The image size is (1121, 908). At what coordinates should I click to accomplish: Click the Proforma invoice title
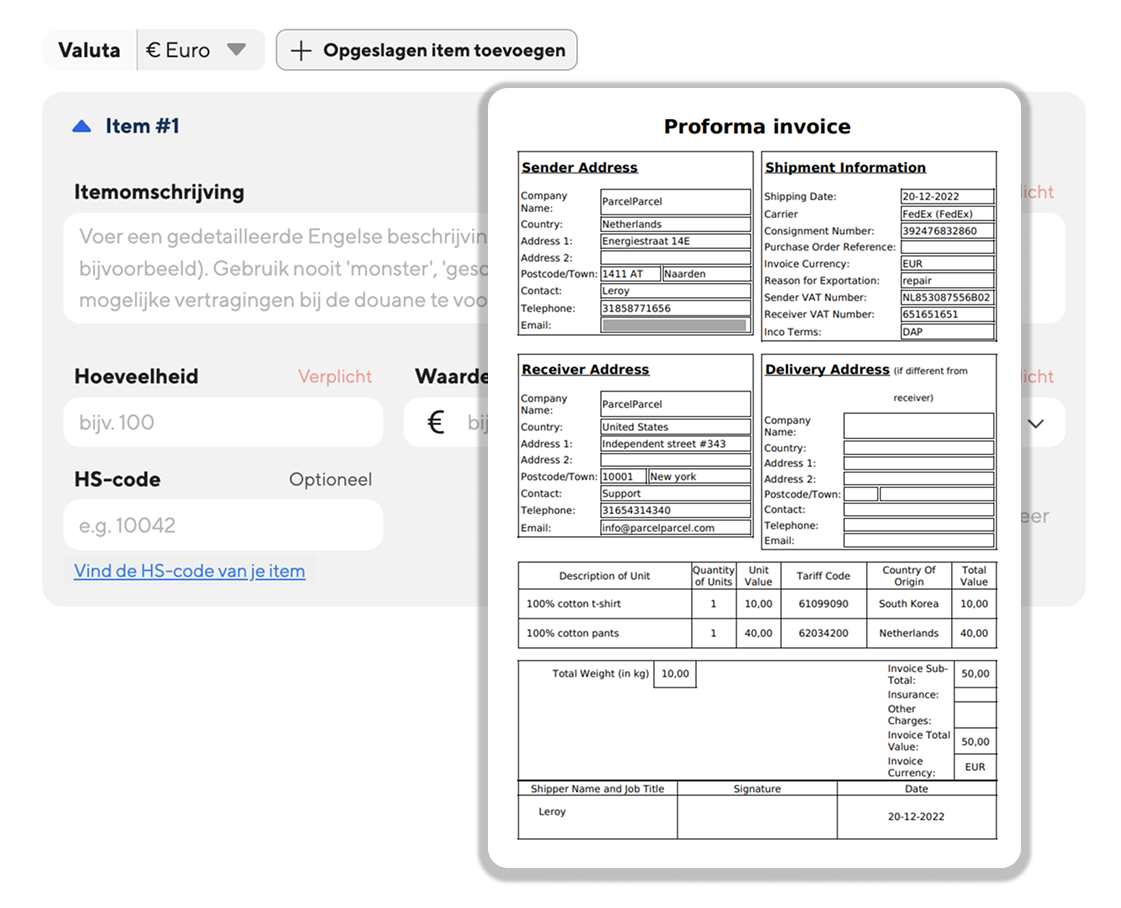[757, 127]
